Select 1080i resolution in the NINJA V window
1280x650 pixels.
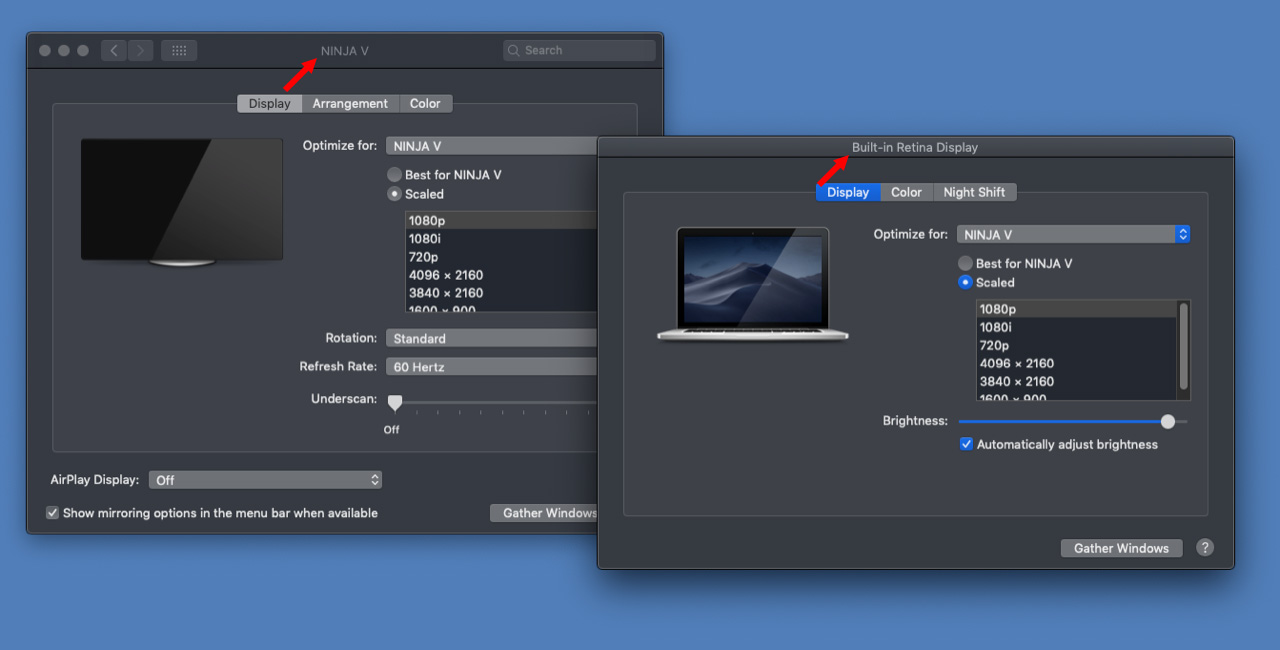coord(501,238)
